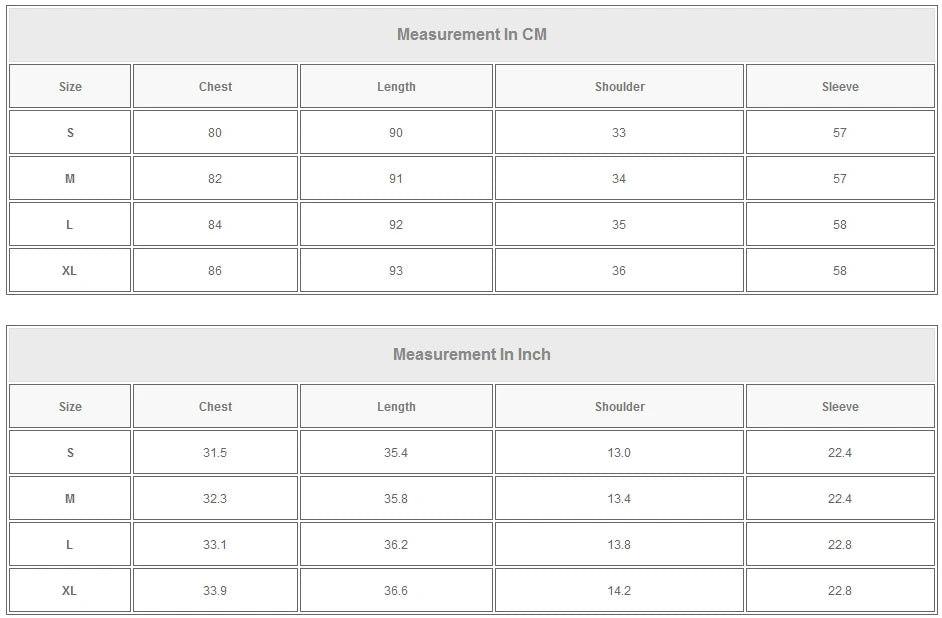Image resolution: width=942 pixels, height=618 pixels.
Task: Select shoulder value 14.2 for size XL
Action: (619, 591)
